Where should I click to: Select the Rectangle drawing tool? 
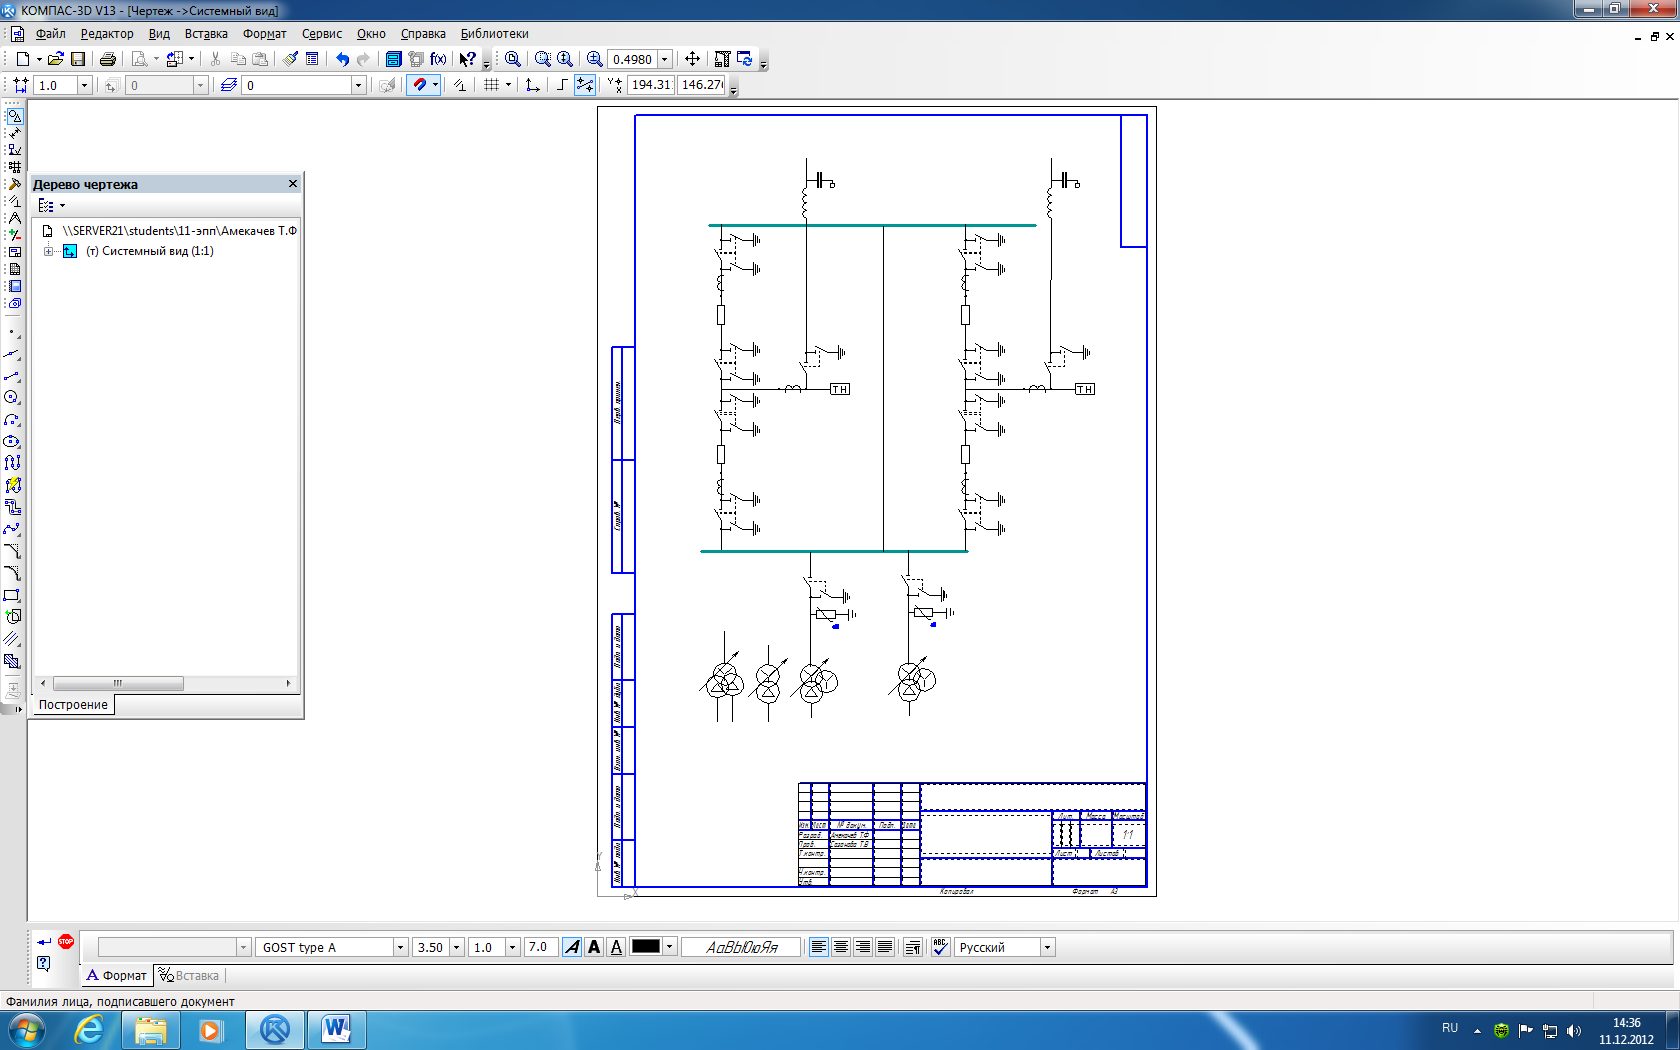click(12, 595)
